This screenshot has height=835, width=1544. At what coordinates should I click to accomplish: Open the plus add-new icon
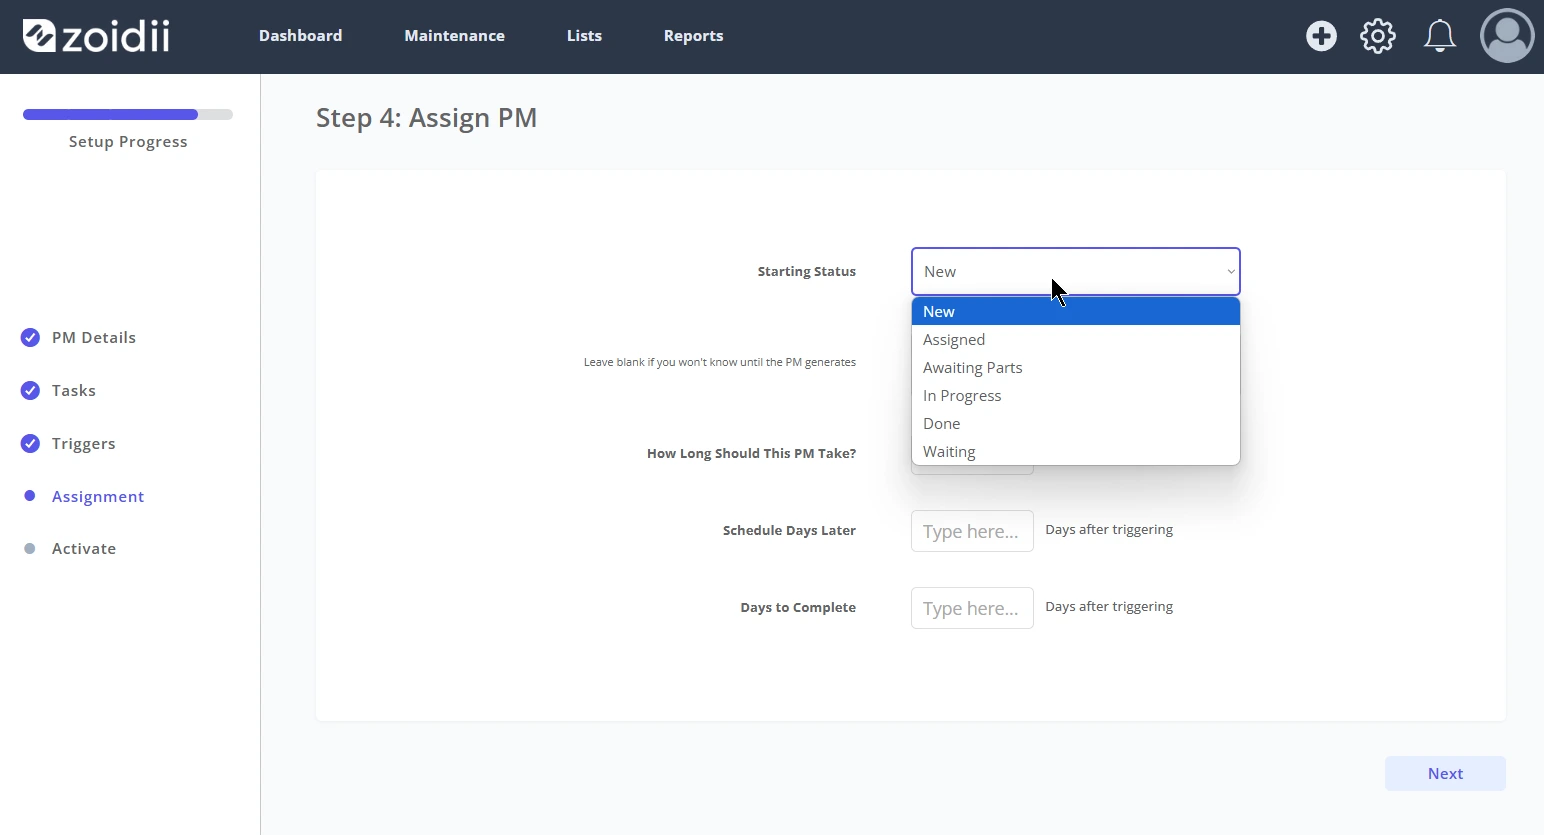[1321, 36]
